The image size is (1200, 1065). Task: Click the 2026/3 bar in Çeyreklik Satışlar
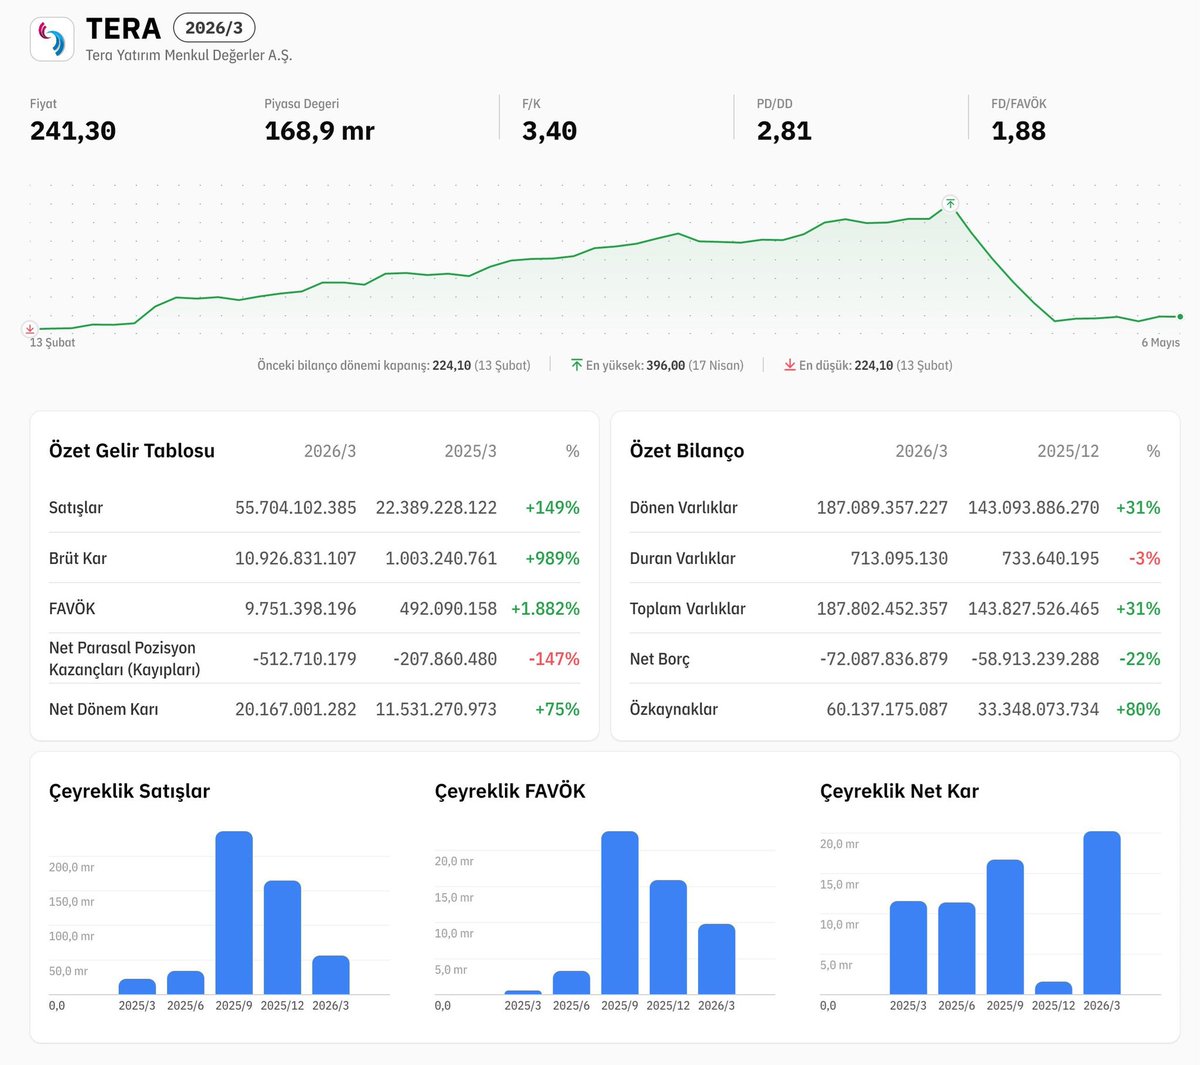331,975
